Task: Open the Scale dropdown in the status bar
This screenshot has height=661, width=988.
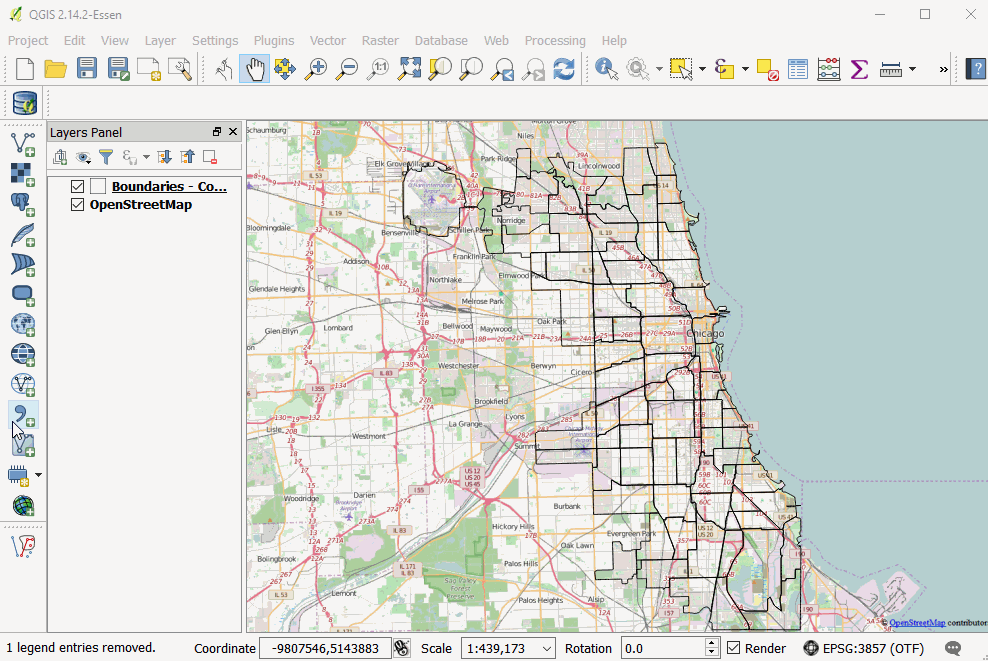Action: 547,648
